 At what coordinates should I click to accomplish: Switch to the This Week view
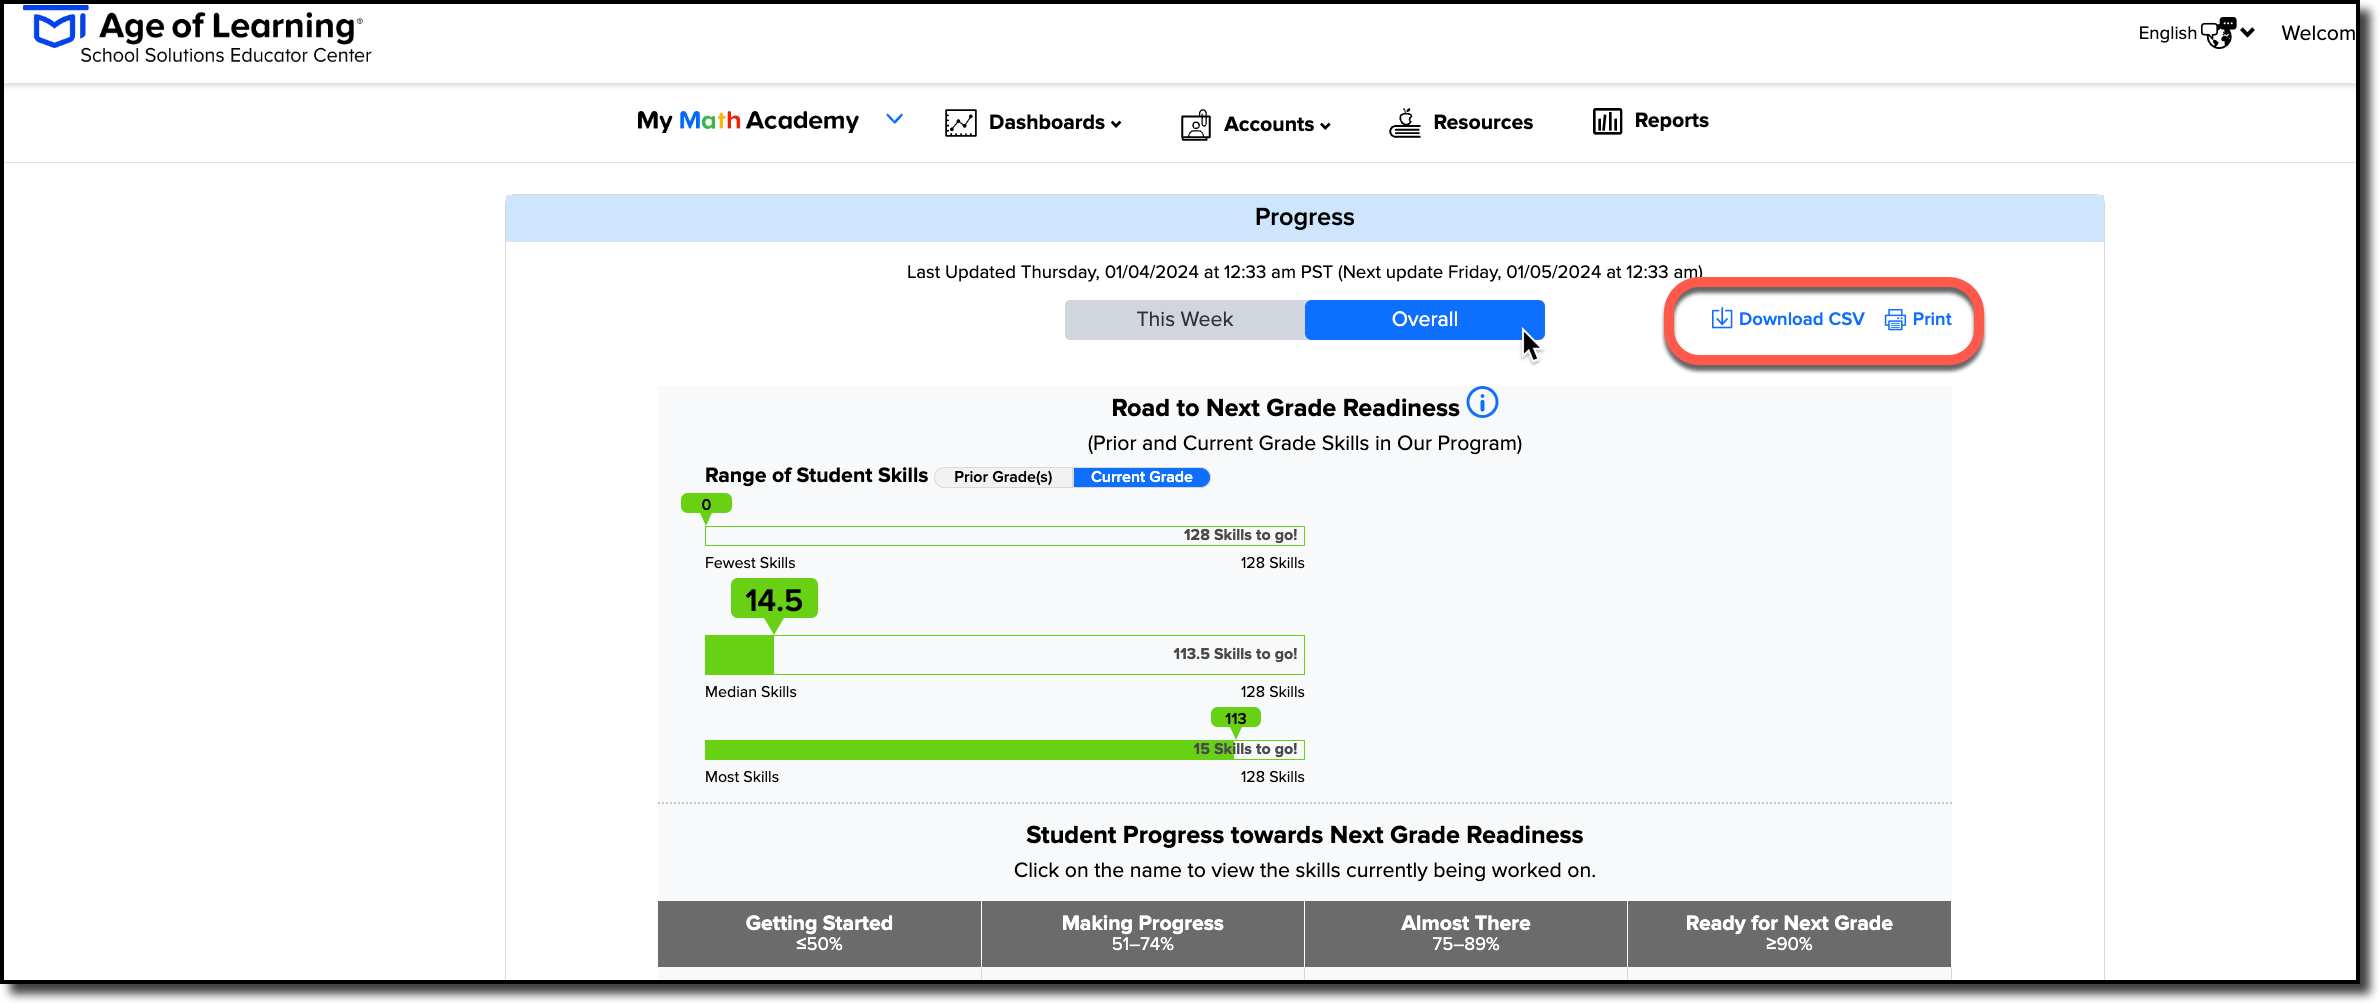(x=1185, y=319)
